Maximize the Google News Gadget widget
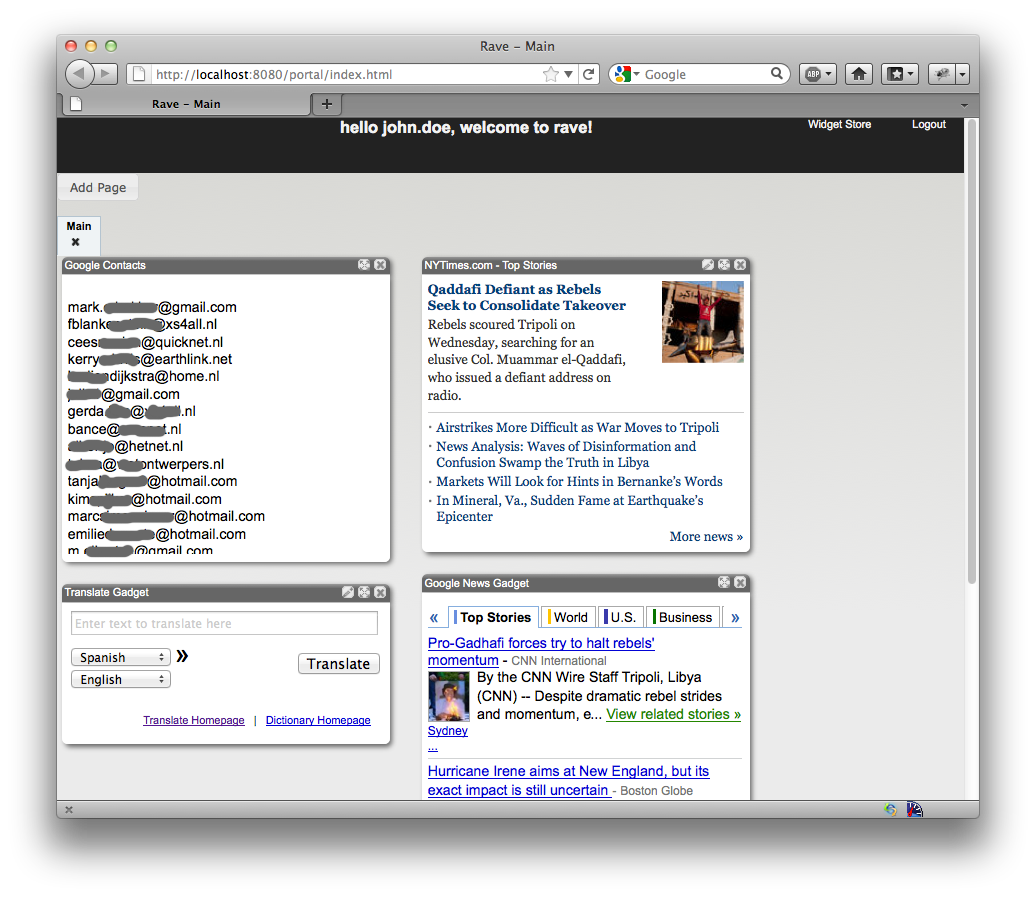Viewport: 1036px width, 897px height. tap(724, 583)
